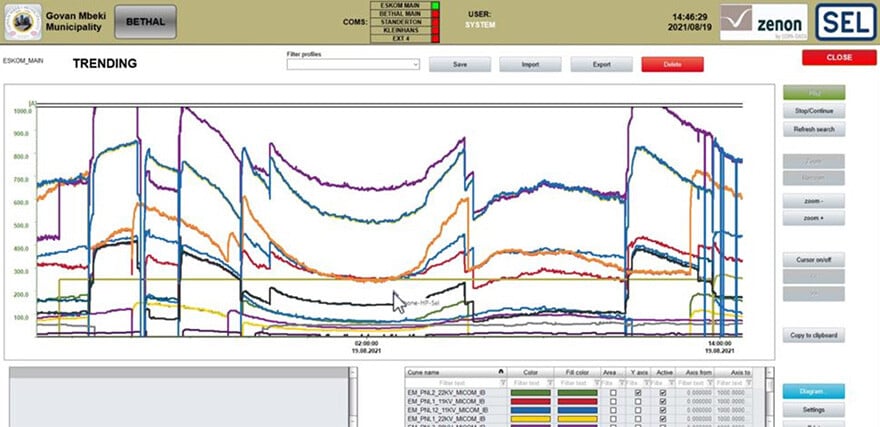
Task: Click the zoom + button
Action: coord(814,218)
